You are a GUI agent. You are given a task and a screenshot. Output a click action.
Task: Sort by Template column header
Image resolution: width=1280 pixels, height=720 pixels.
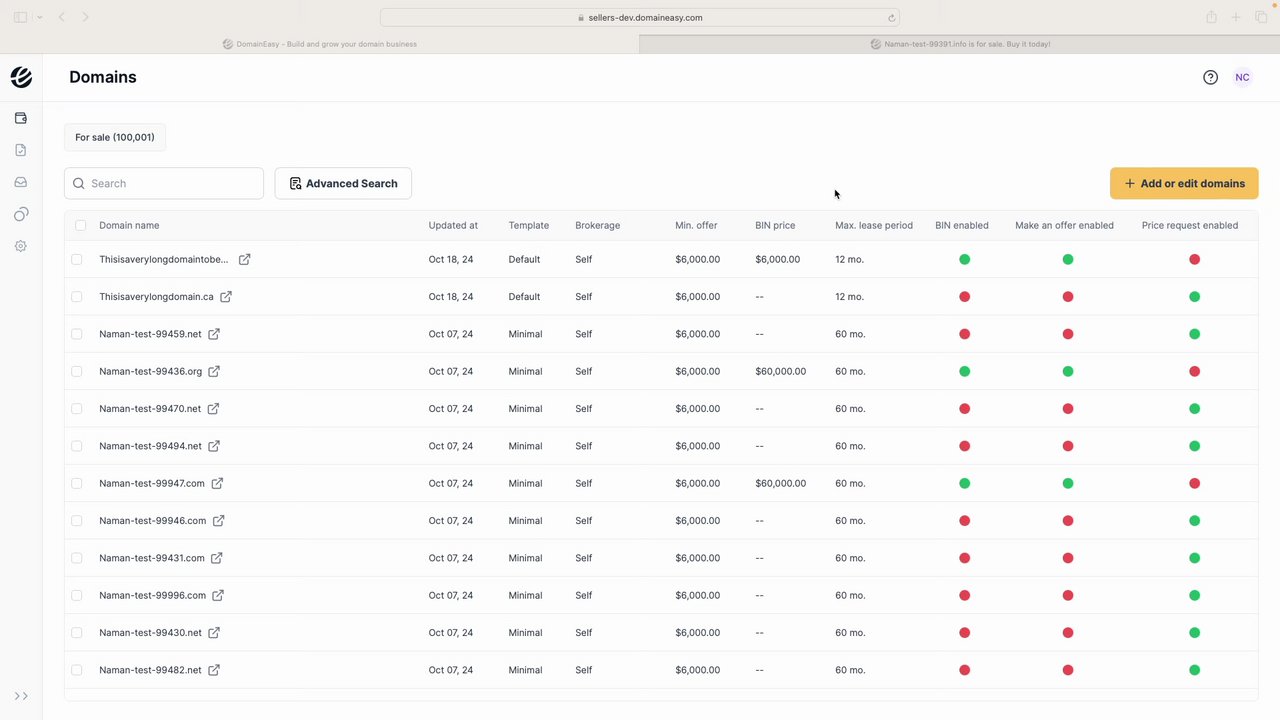(x=529, y=225)
